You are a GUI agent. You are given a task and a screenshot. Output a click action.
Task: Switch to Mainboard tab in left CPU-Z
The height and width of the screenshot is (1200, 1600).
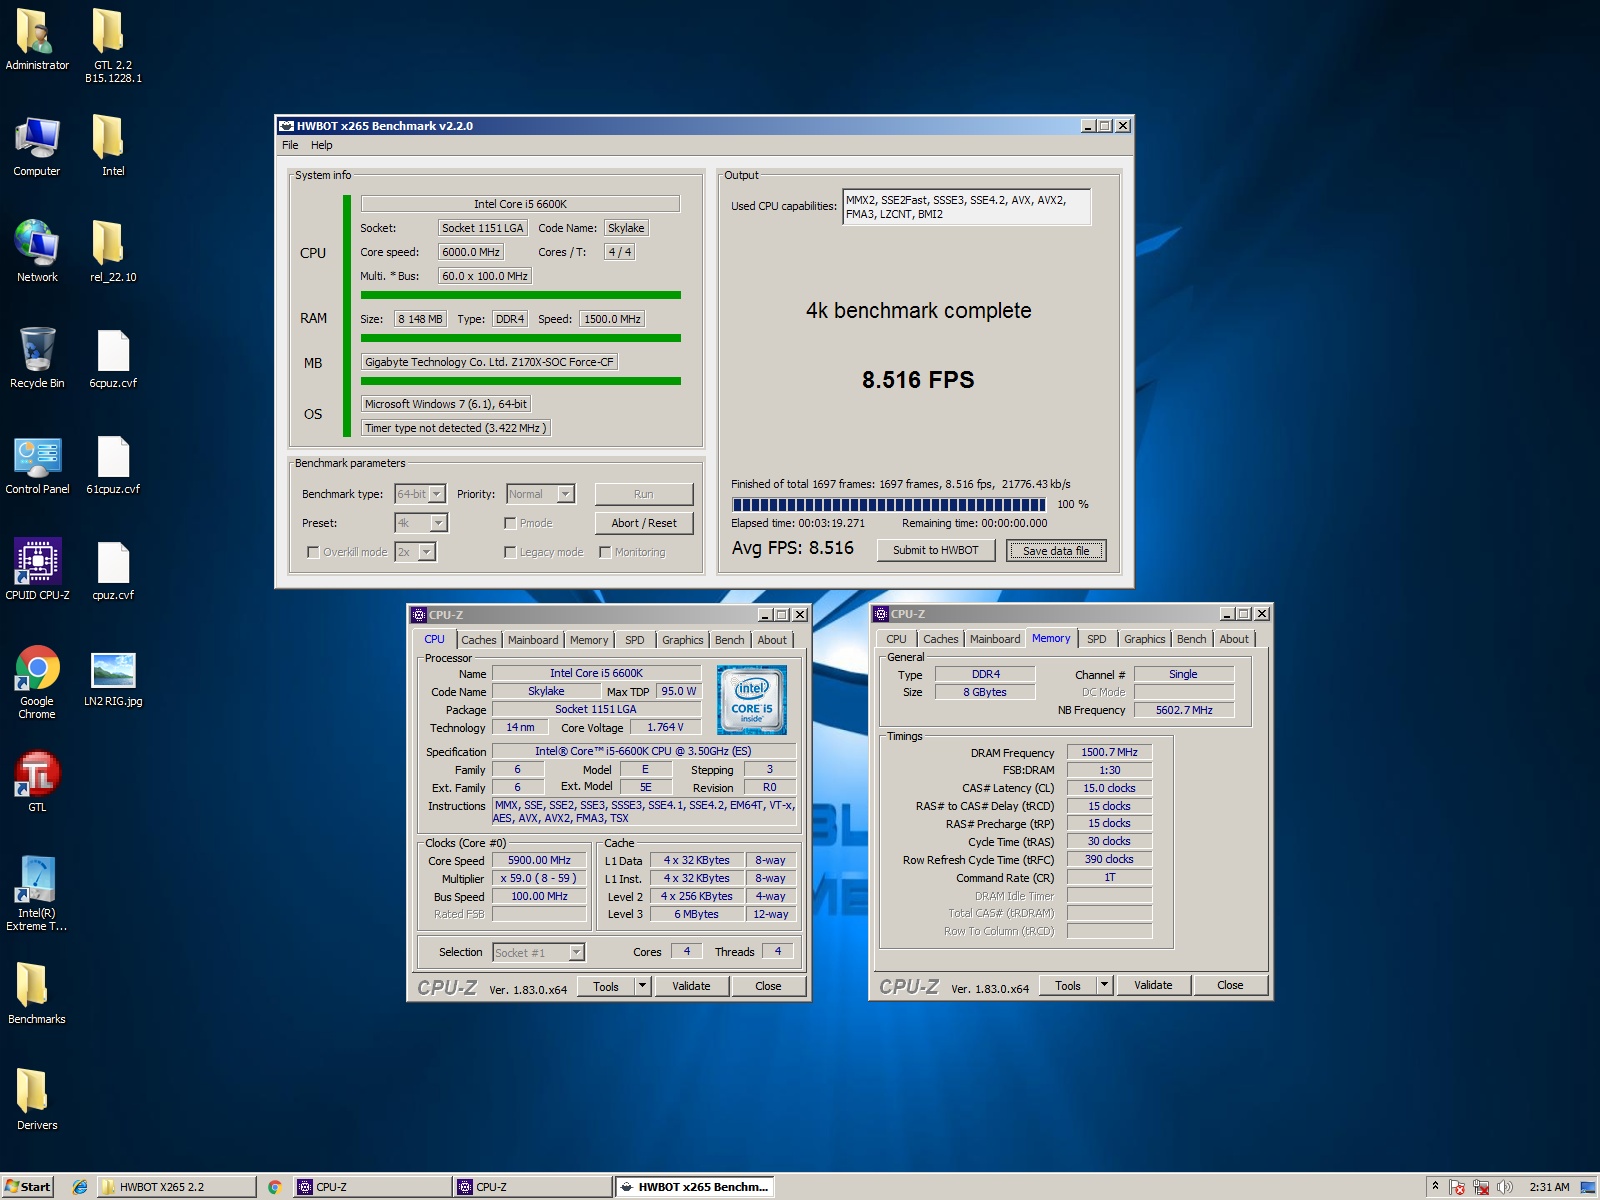point(533,640)
